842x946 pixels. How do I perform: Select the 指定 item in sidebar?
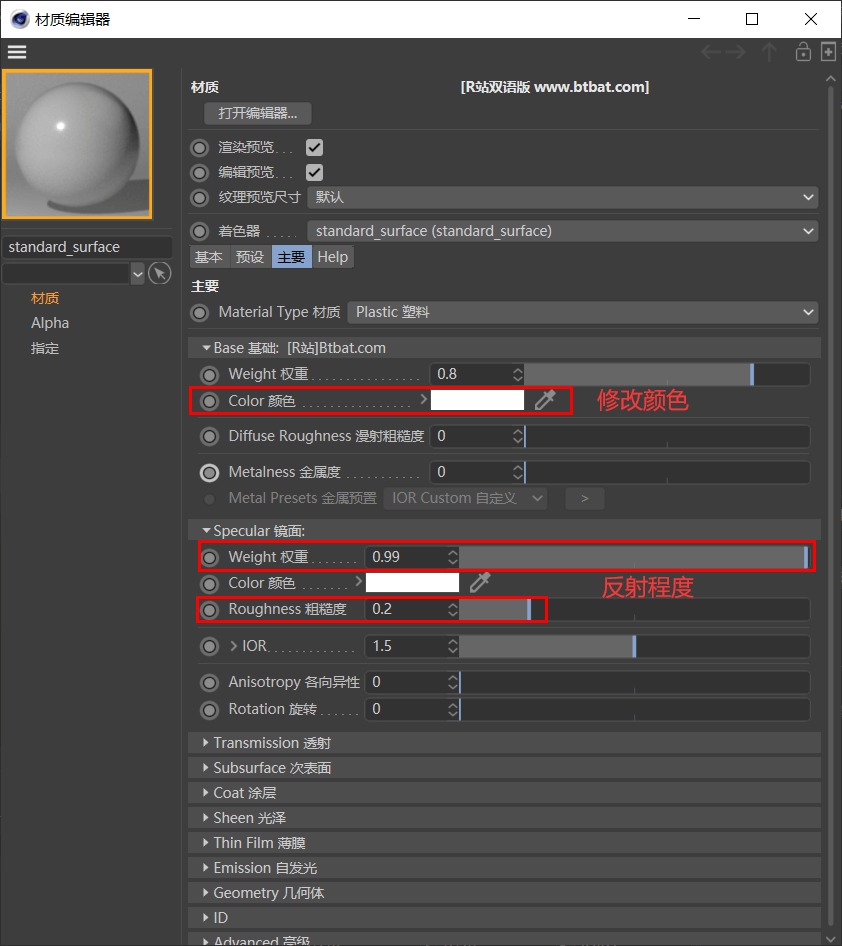pos(45,348)
